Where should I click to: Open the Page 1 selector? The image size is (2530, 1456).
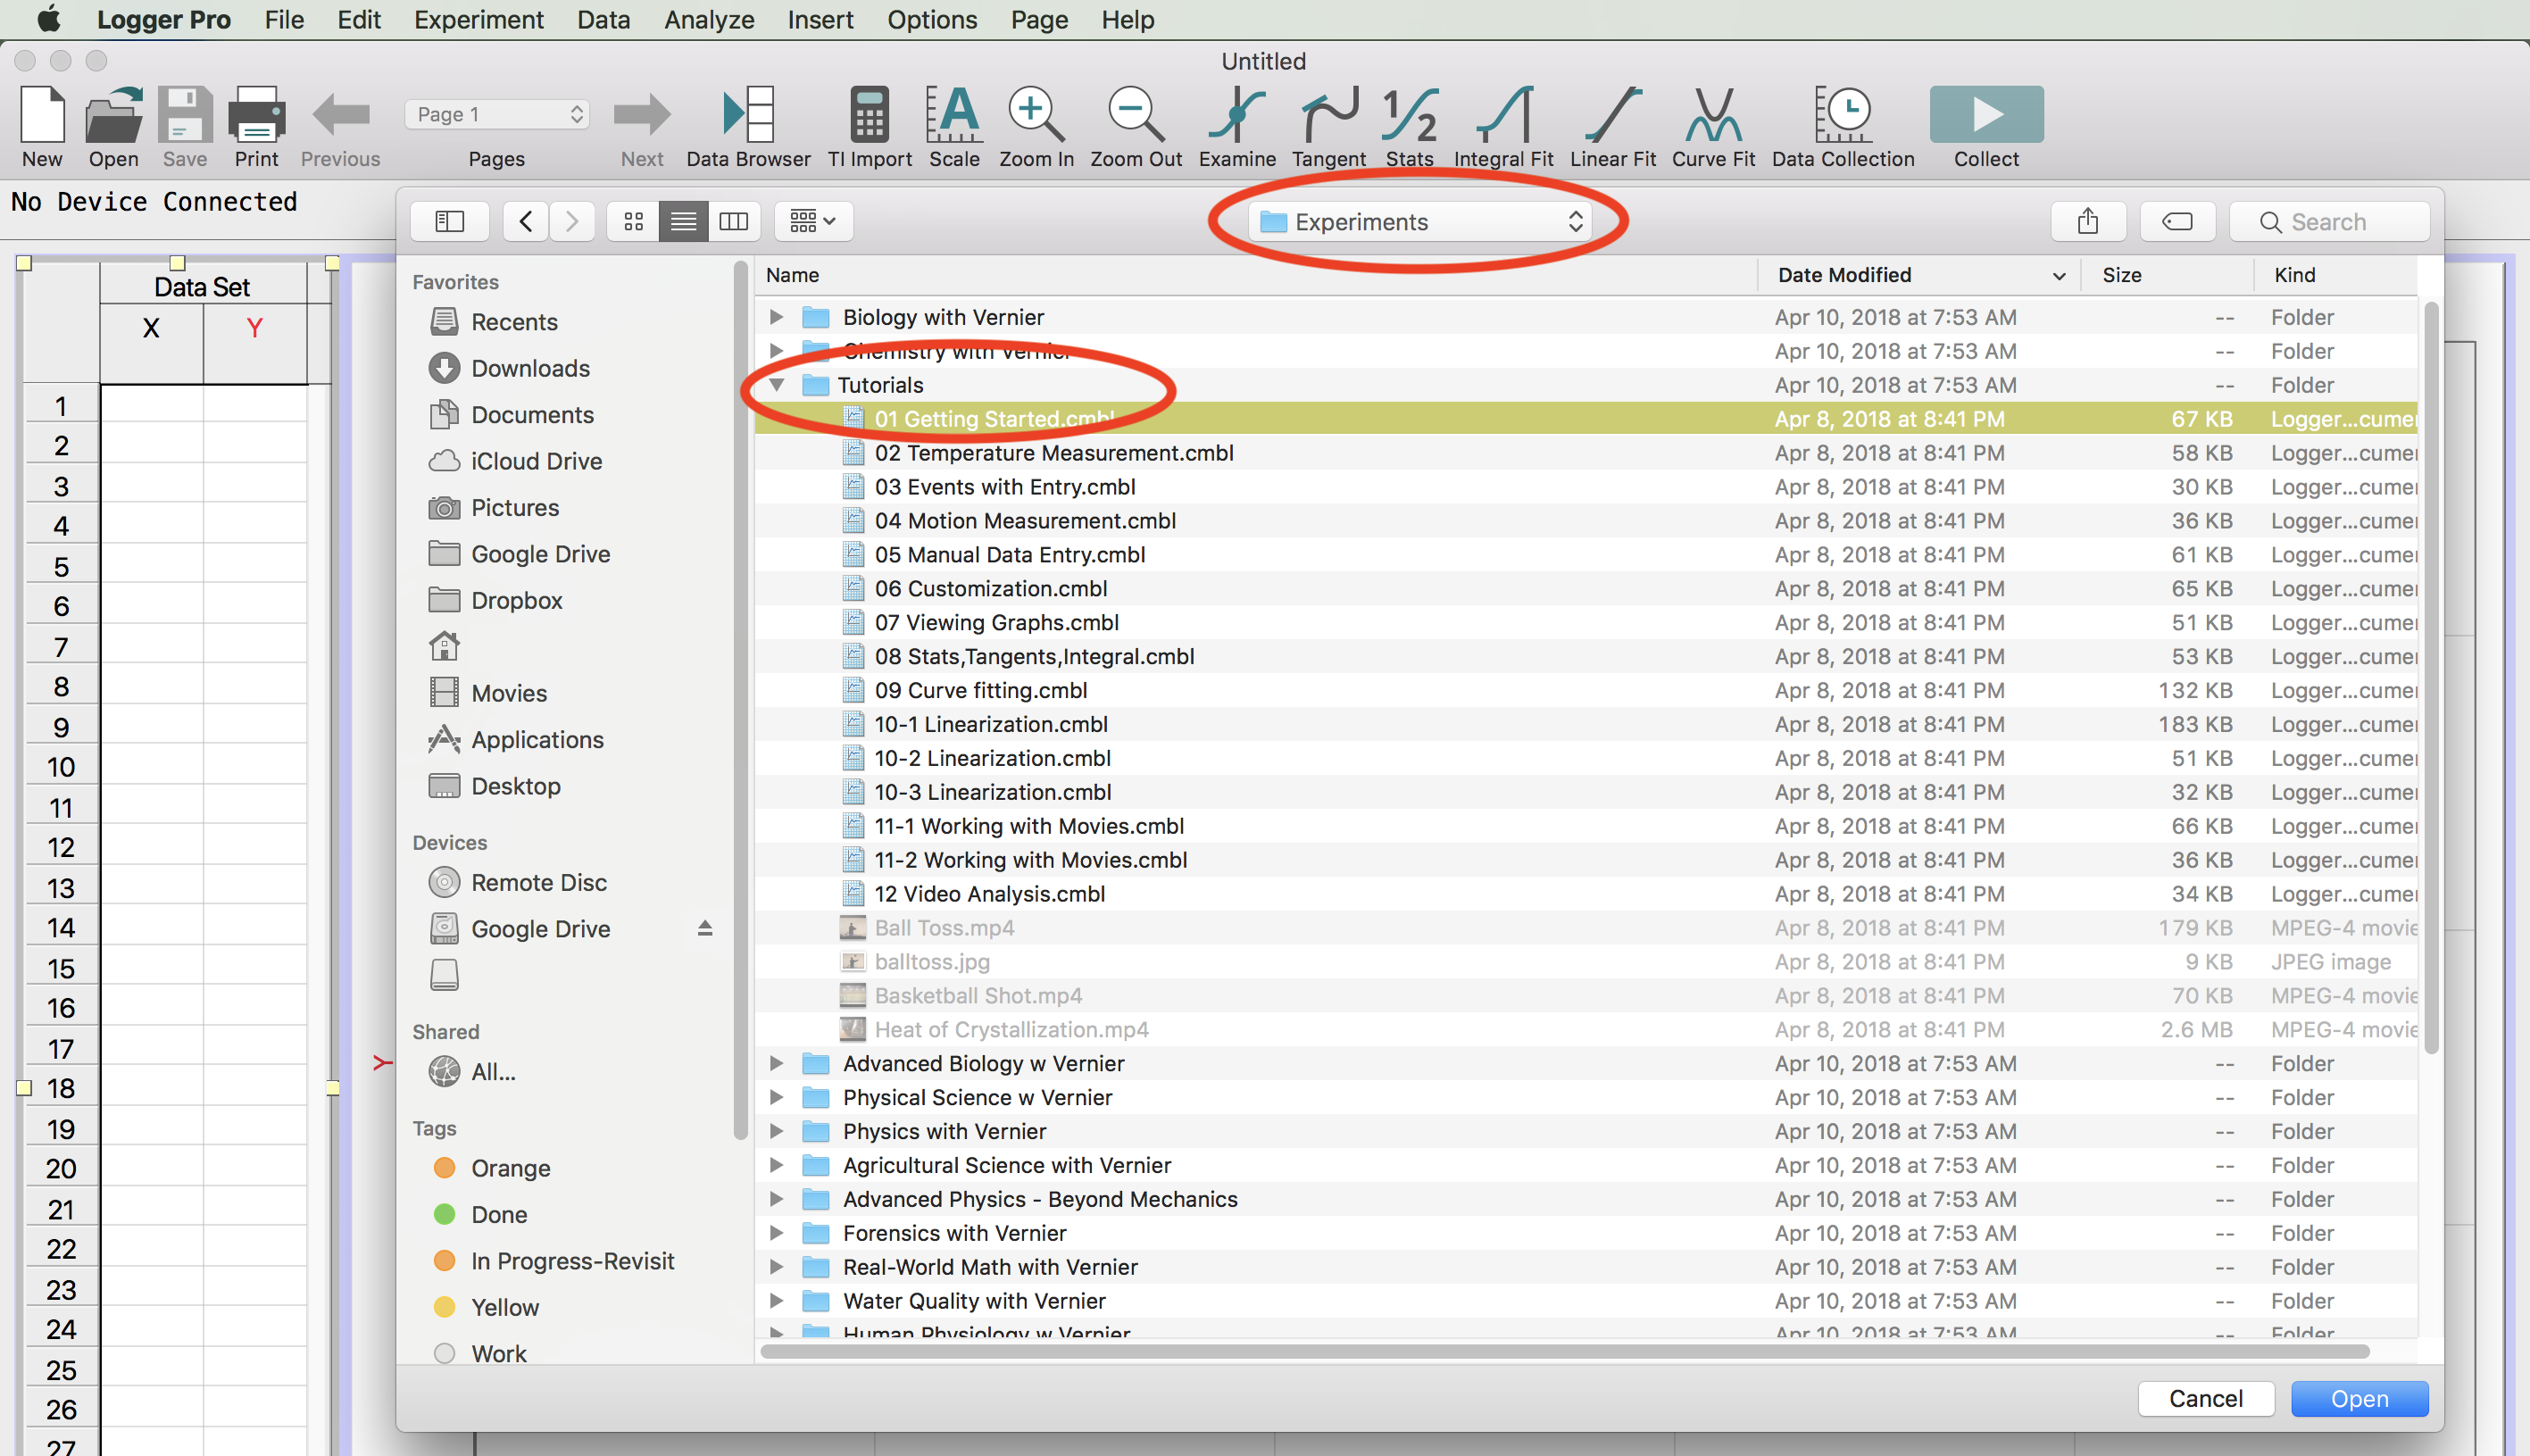[x=496, y=114]
